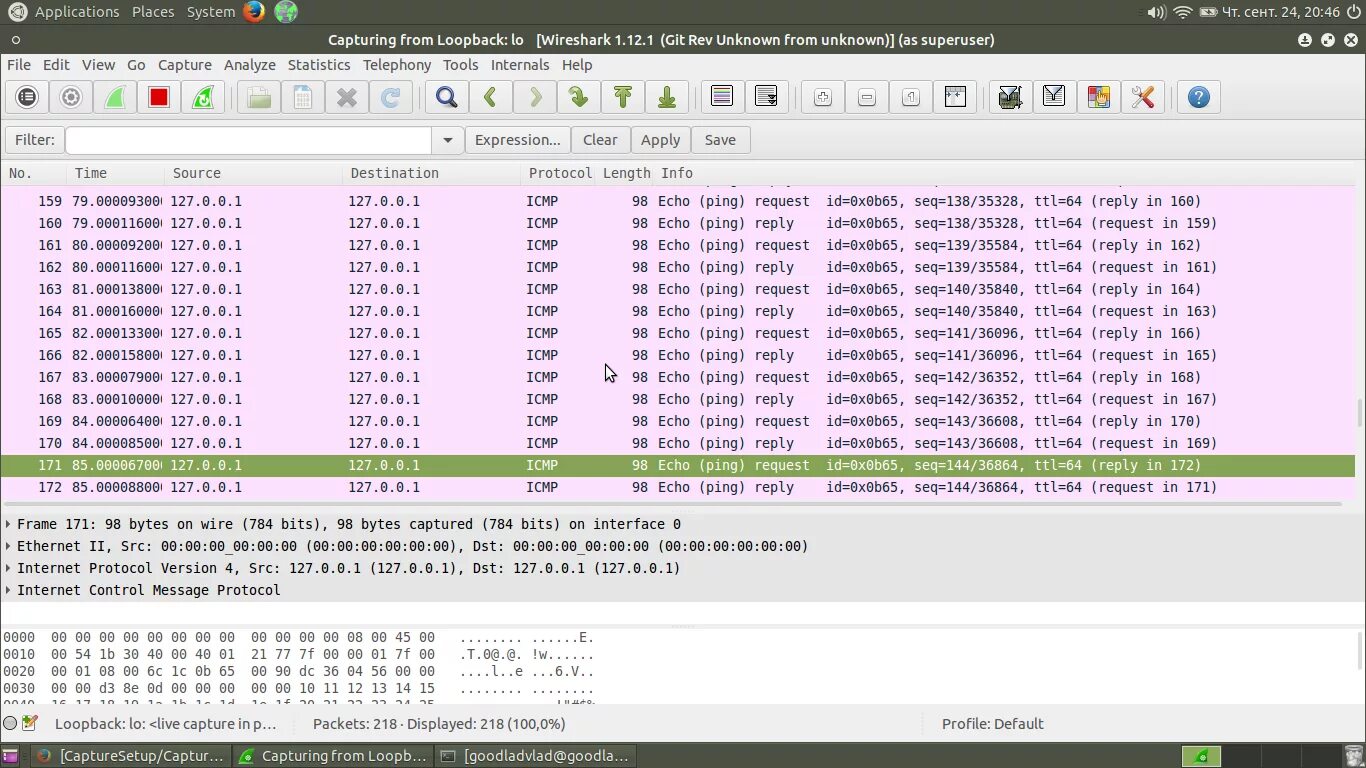Edit display filters icon

1054,97
